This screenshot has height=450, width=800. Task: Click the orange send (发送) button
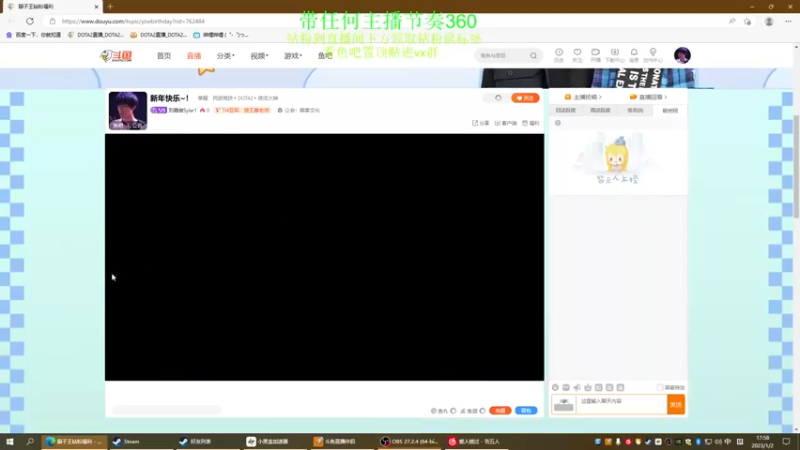point(676,405)
